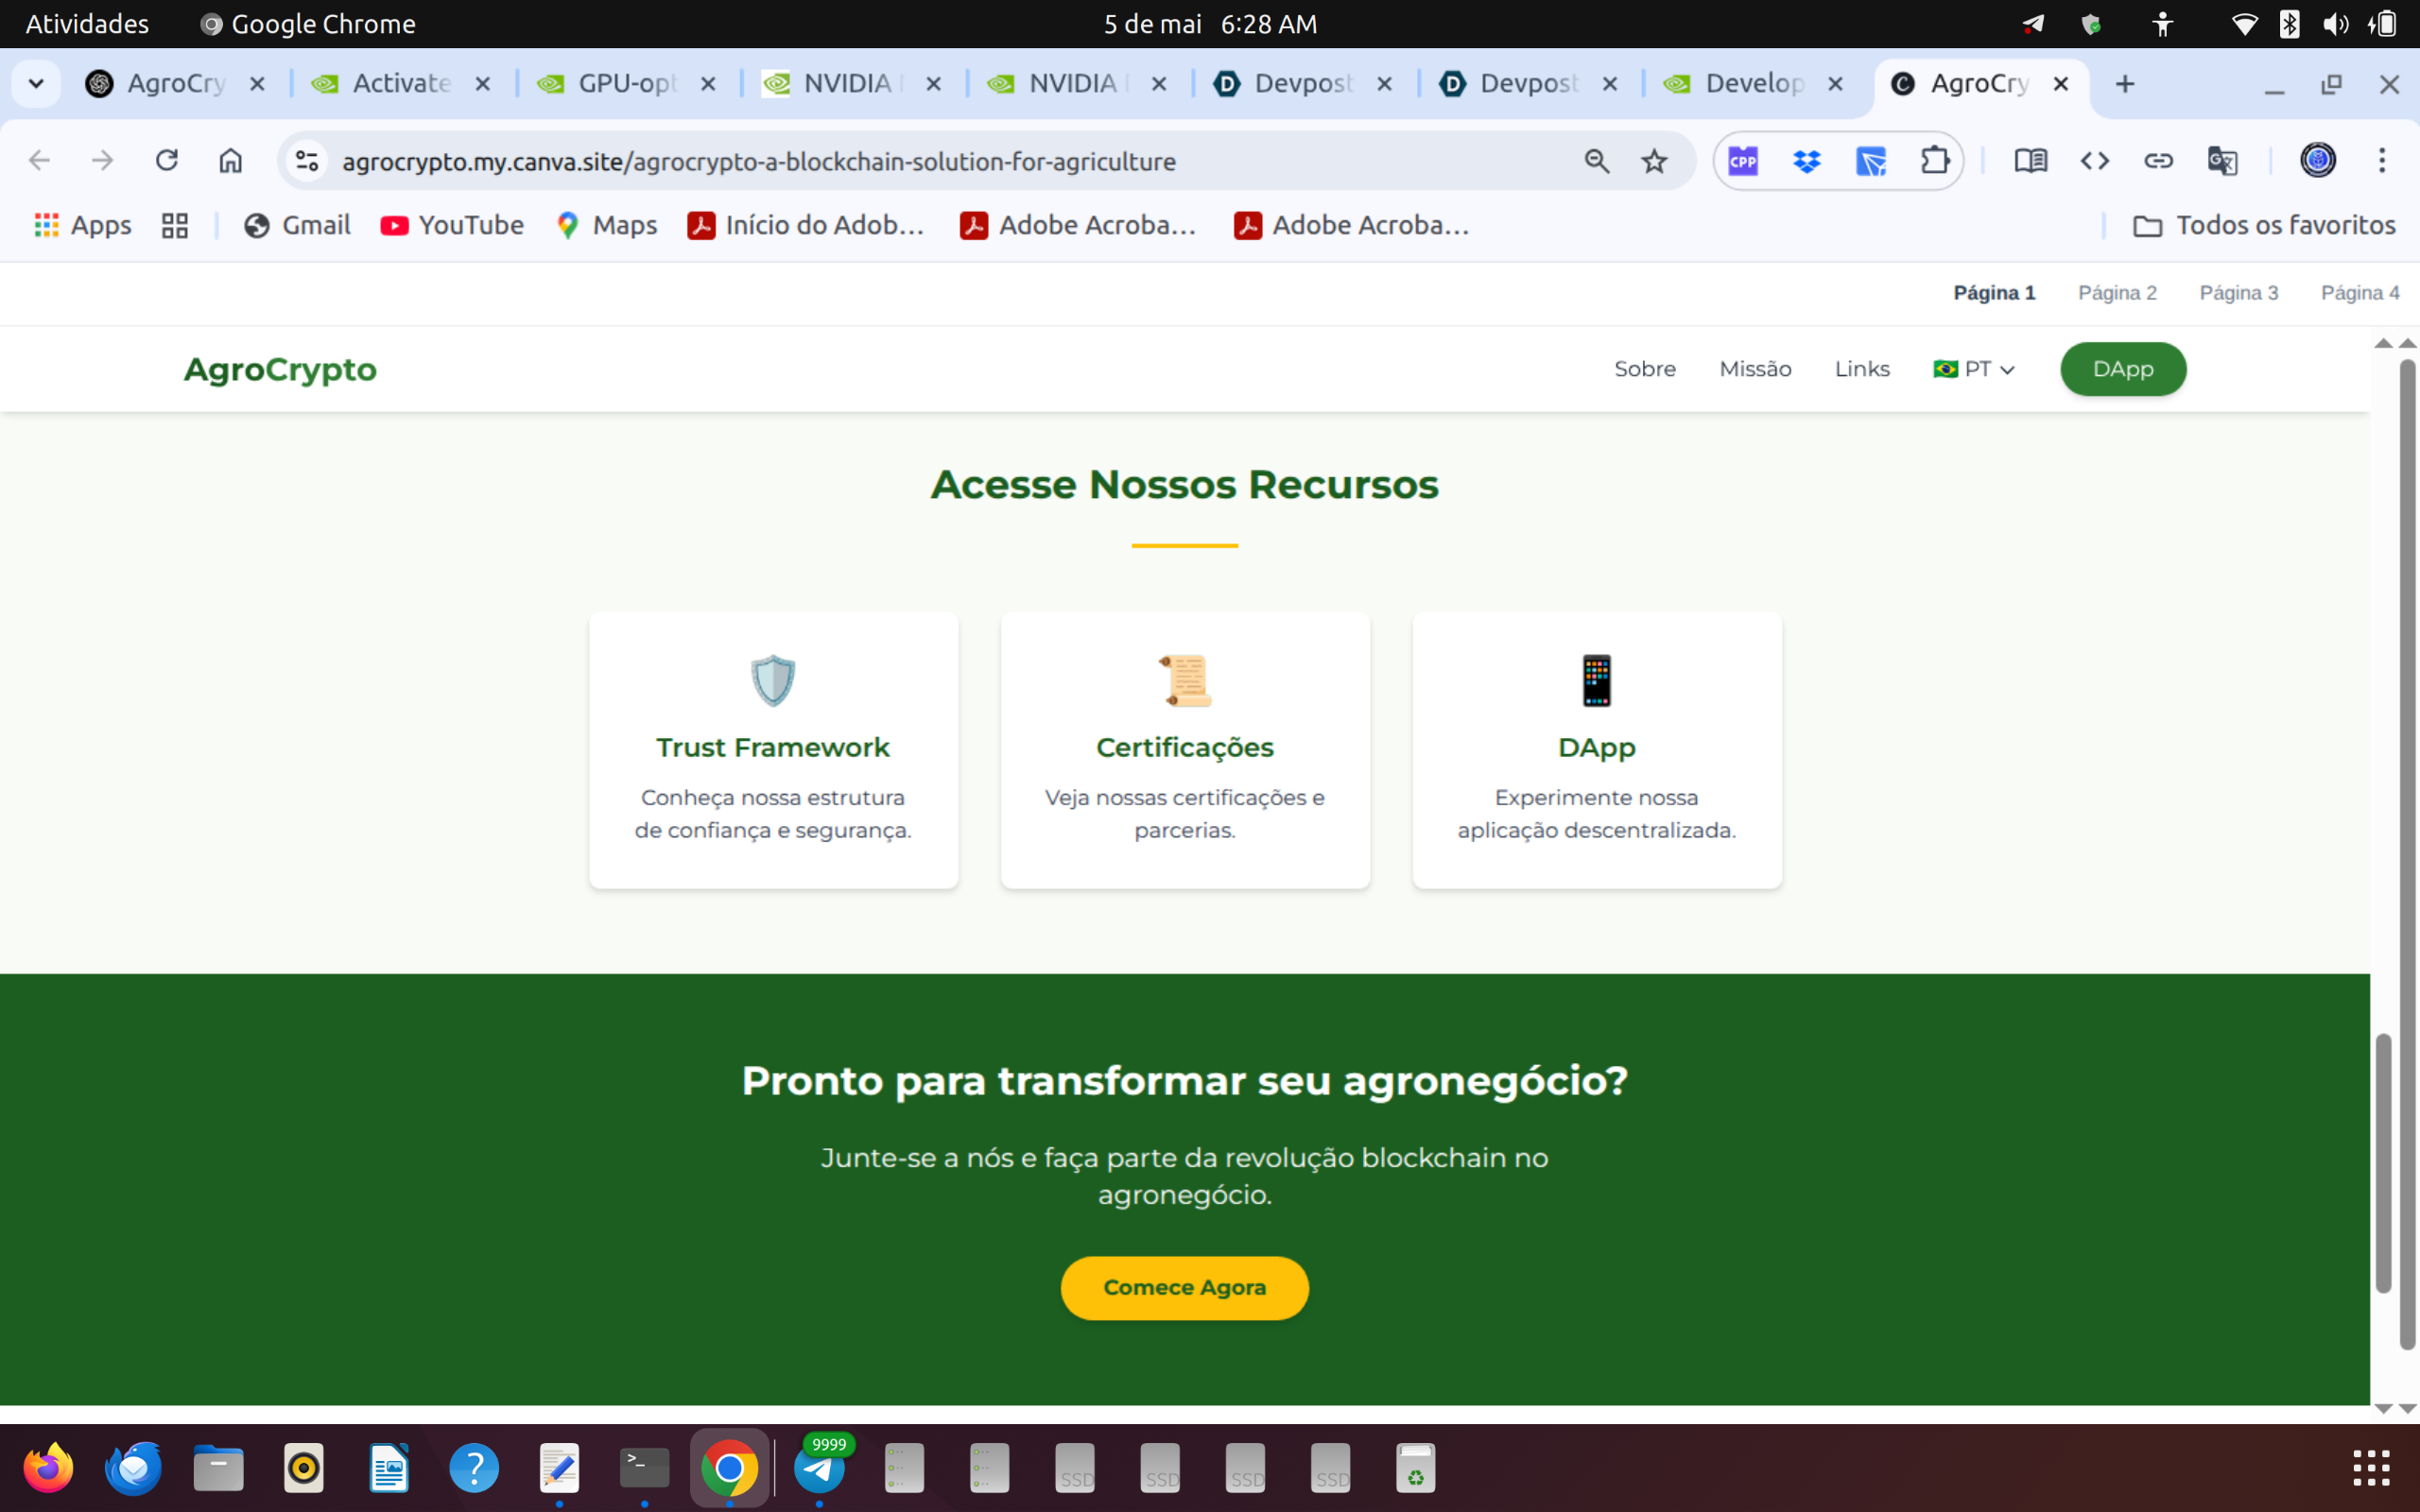
Task: Click the zoom magnifier icon in address bar
Action: [x=1596, y=161]
